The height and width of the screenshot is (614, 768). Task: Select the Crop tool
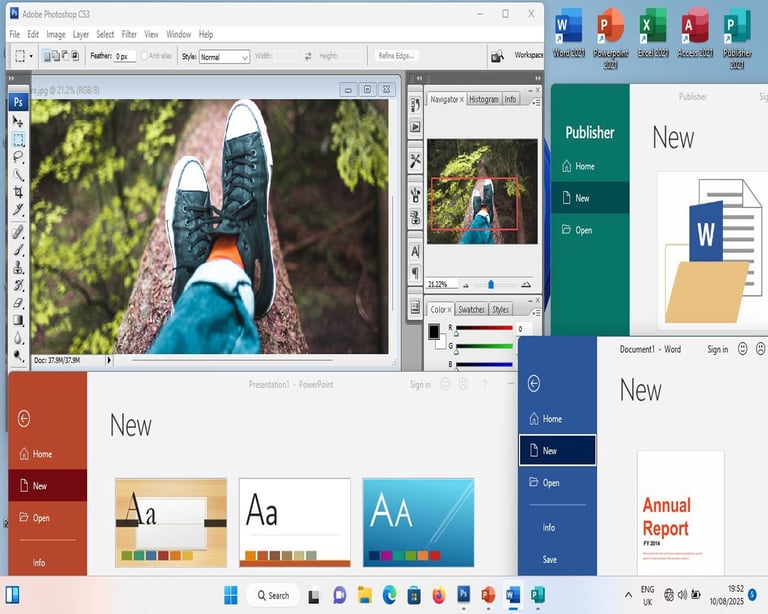(x=18, y=192)
